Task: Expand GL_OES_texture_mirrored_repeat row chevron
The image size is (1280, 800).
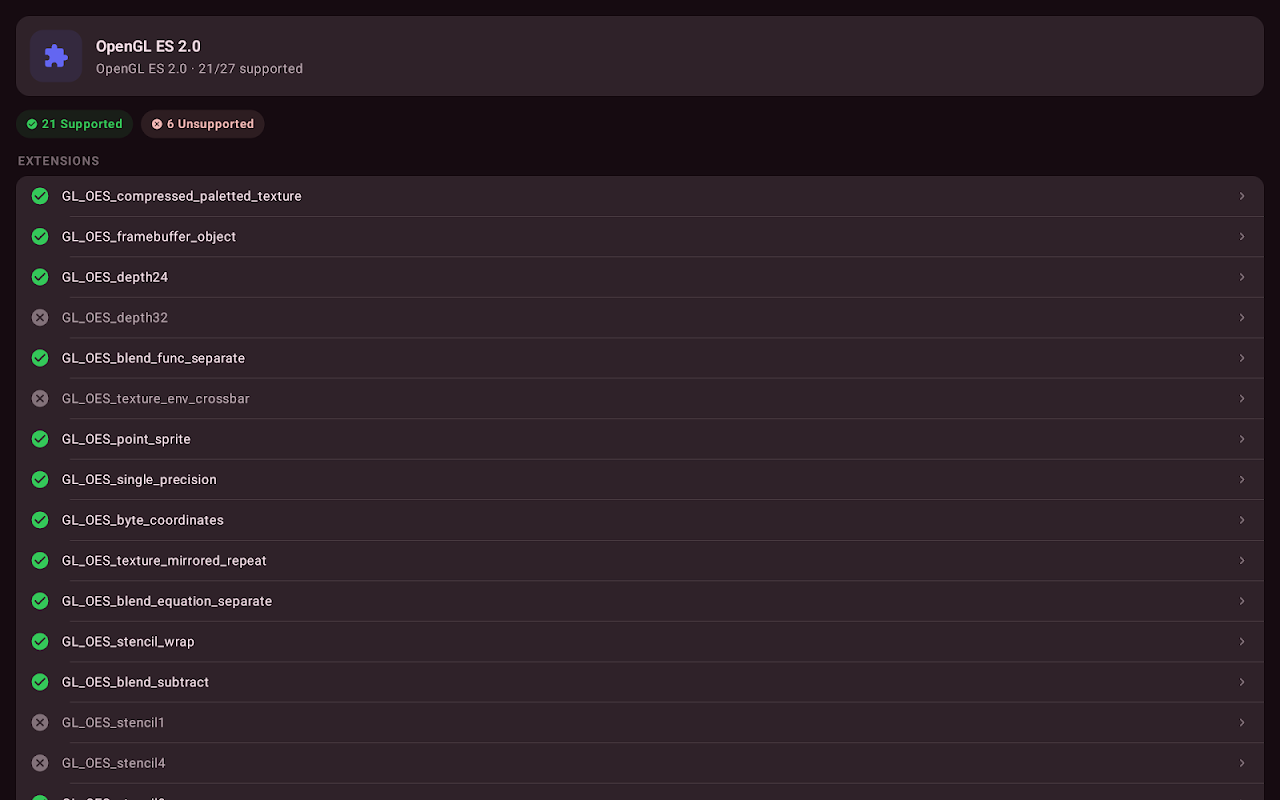Action: tap(1242, 560)
